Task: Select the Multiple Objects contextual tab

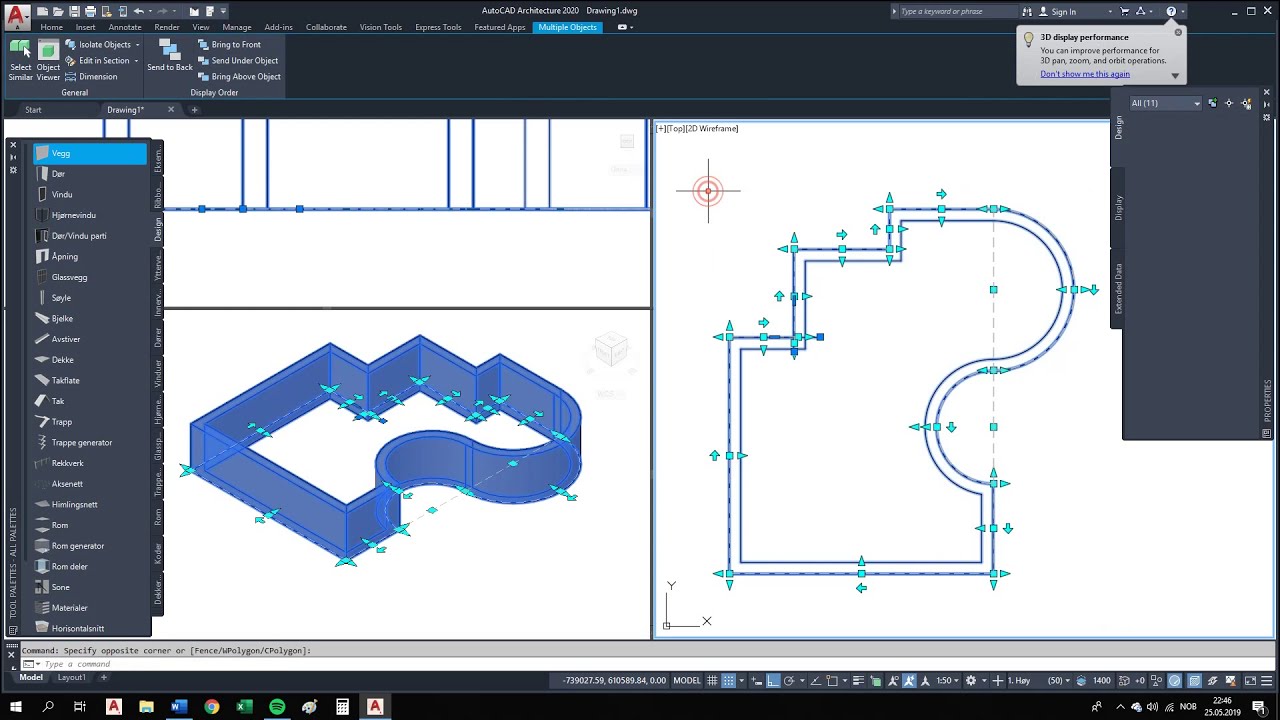Action: click(567, 27)
